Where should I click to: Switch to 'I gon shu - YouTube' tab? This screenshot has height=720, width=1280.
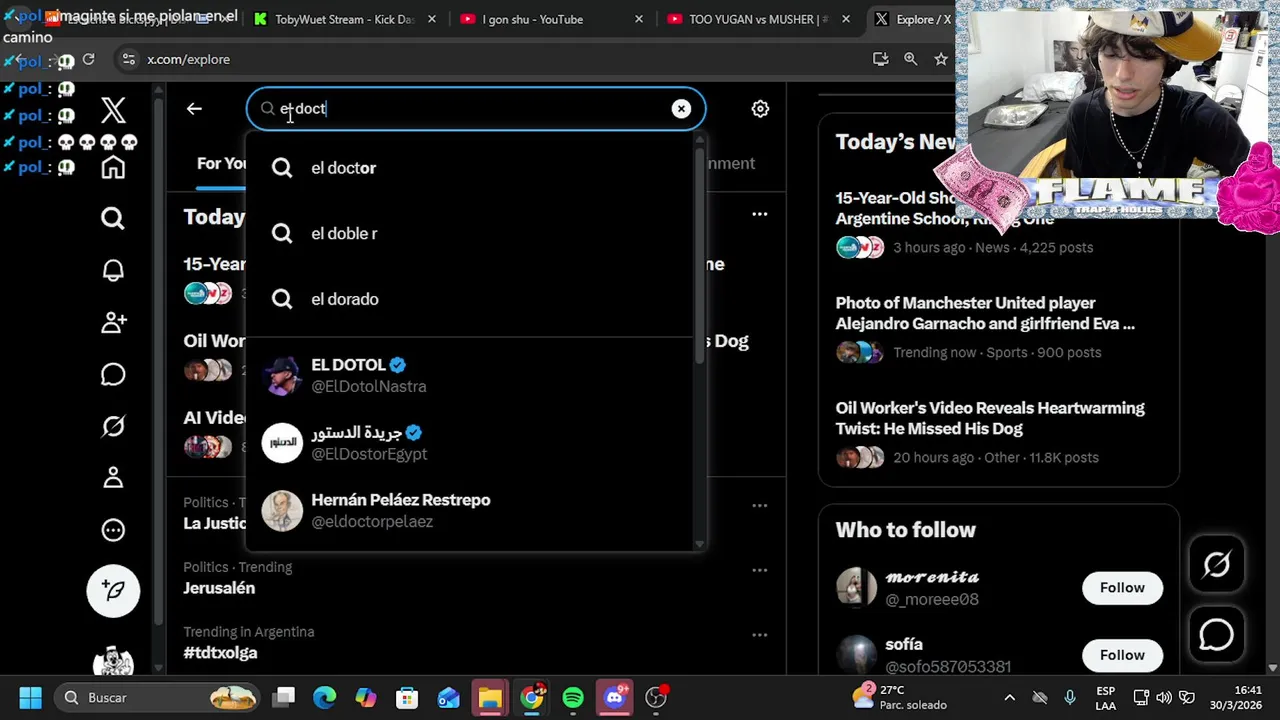coord(533,19)
